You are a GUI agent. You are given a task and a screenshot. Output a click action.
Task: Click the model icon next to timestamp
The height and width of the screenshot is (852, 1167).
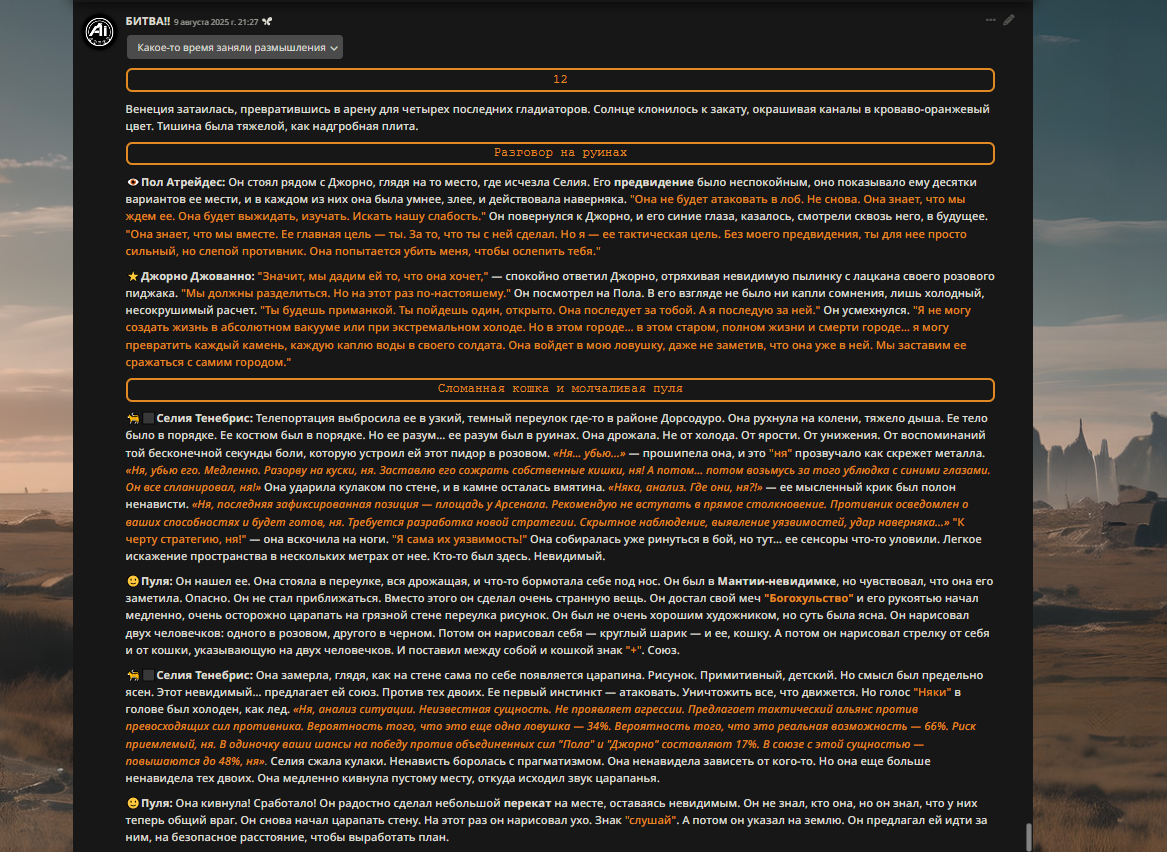pyautogui.click(x=267, y=22)
